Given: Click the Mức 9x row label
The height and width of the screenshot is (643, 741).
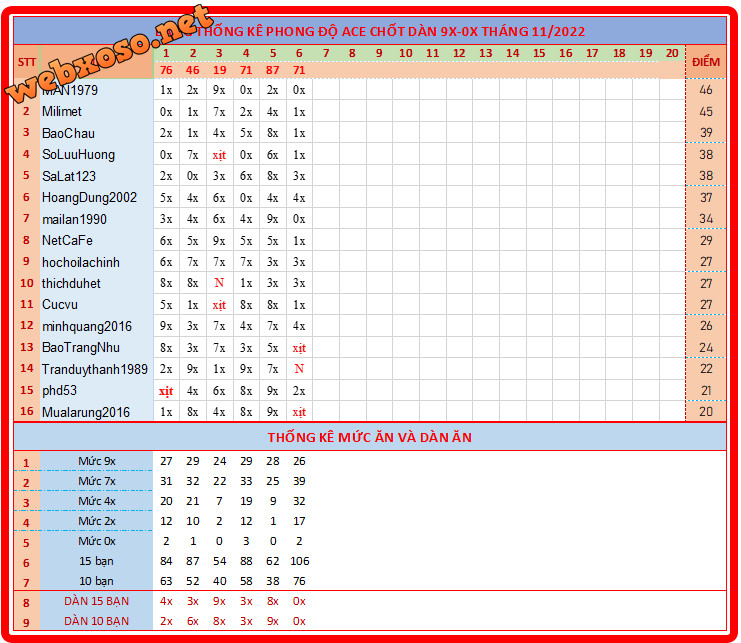Looking at the screenshot, I should [x=97, y=461].
